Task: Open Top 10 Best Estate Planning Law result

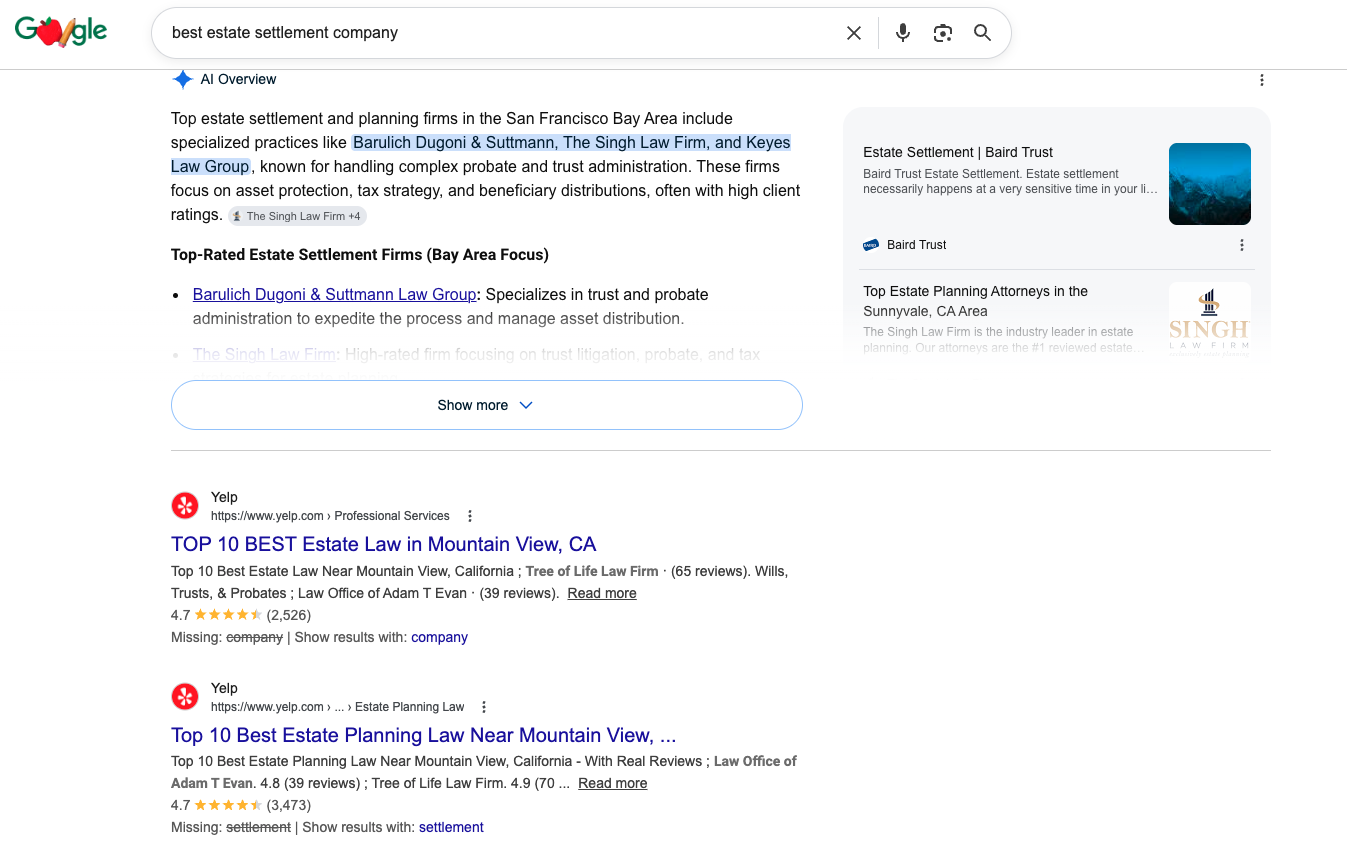Action: point(424,736)
